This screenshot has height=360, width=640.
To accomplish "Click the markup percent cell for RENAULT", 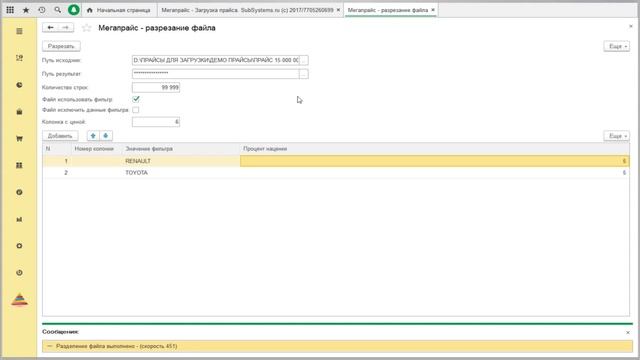I will [x=435, y=161].
